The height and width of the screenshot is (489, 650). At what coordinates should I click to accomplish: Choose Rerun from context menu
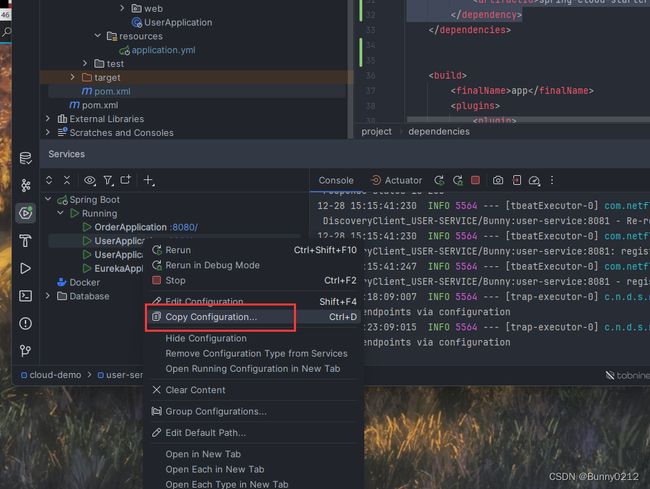coord(254,250)
